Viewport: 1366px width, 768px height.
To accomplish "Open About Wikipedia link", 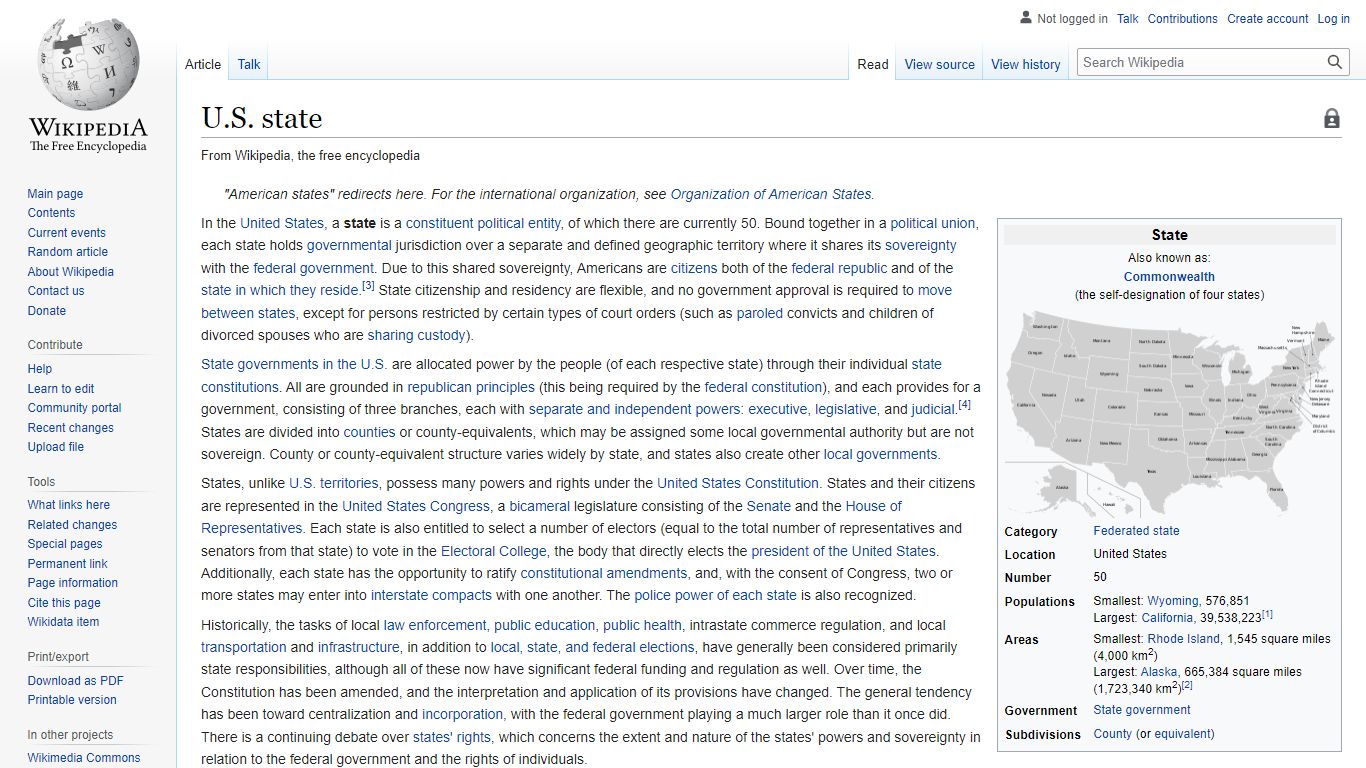I will point(71,272).
